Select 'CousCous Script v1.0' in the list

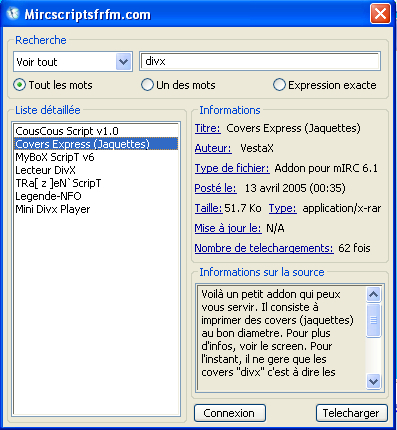tap(96, 131)
